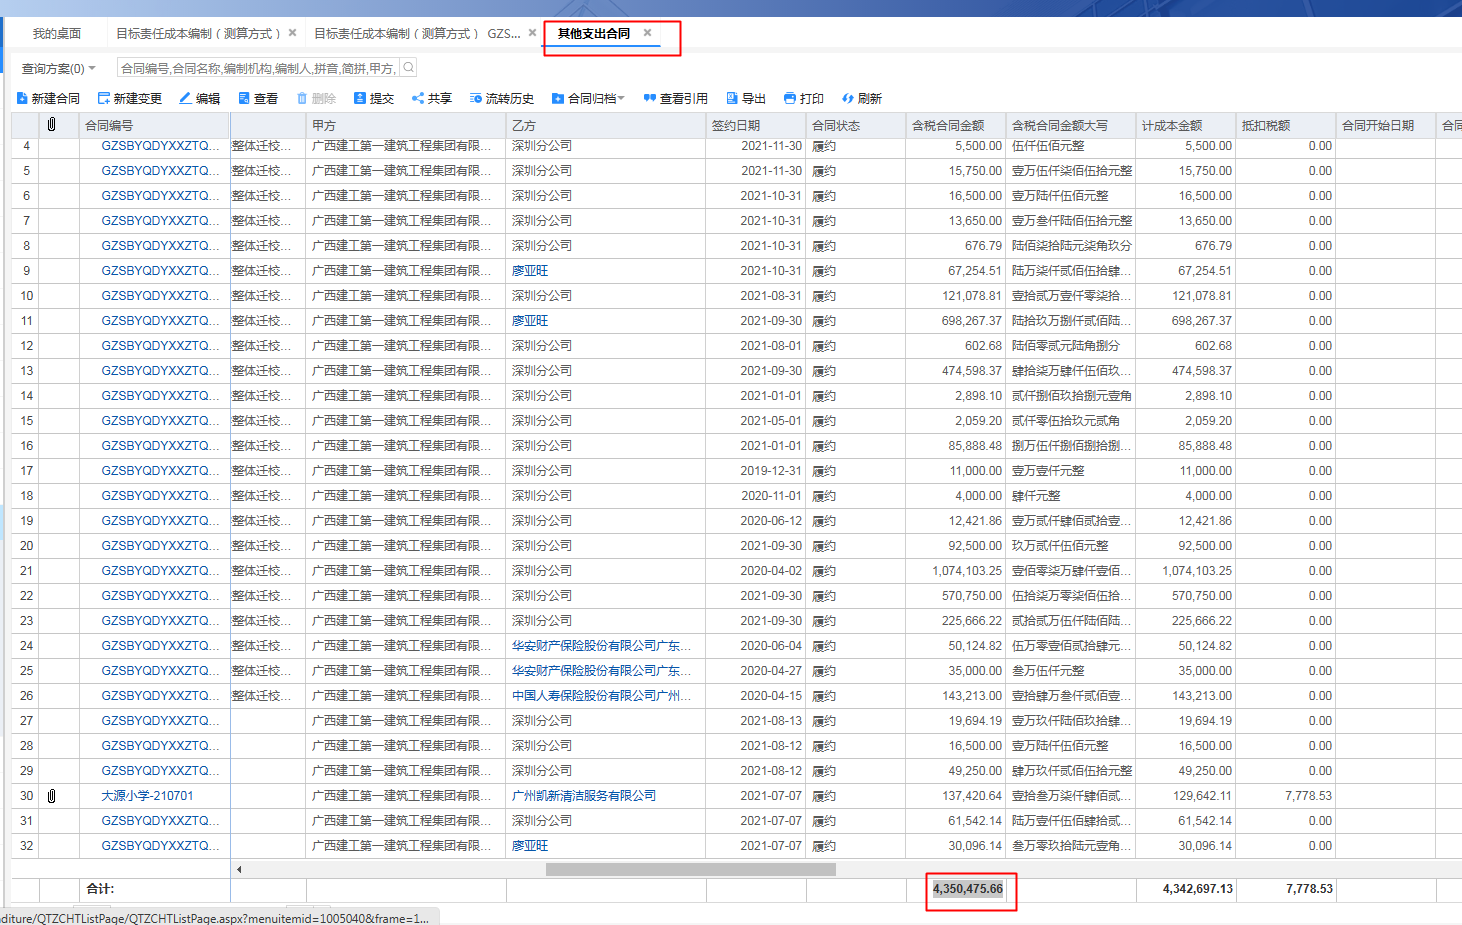Switch to the 我的桌面 tab
This screenshot has width=1462, height=925.
[57, 33]
